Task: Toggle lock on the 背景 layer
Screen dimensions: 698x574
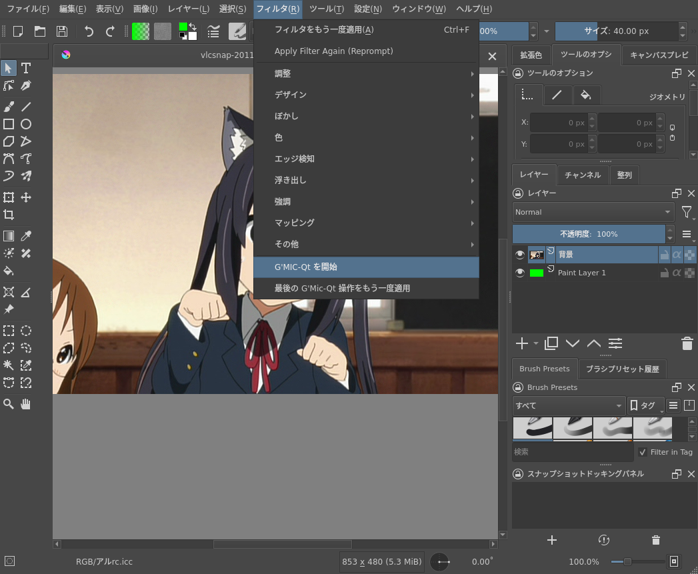Action: (664, 255)
